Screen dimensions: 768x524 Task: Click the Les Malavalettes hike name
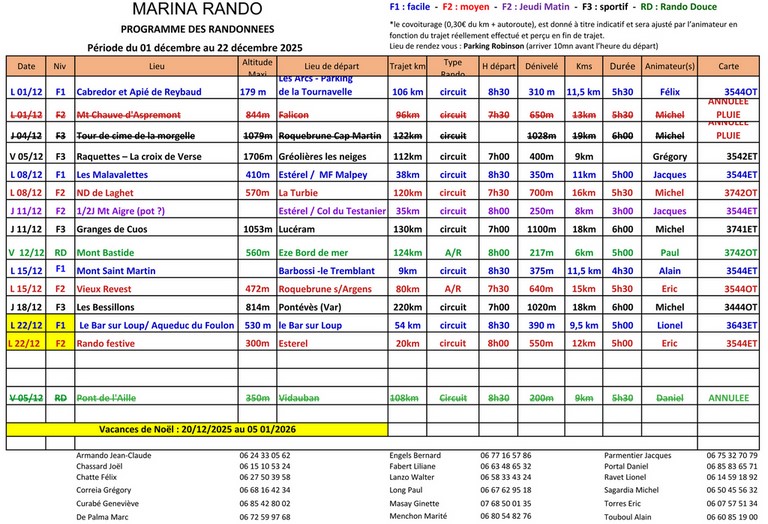(x=112, y=174)
